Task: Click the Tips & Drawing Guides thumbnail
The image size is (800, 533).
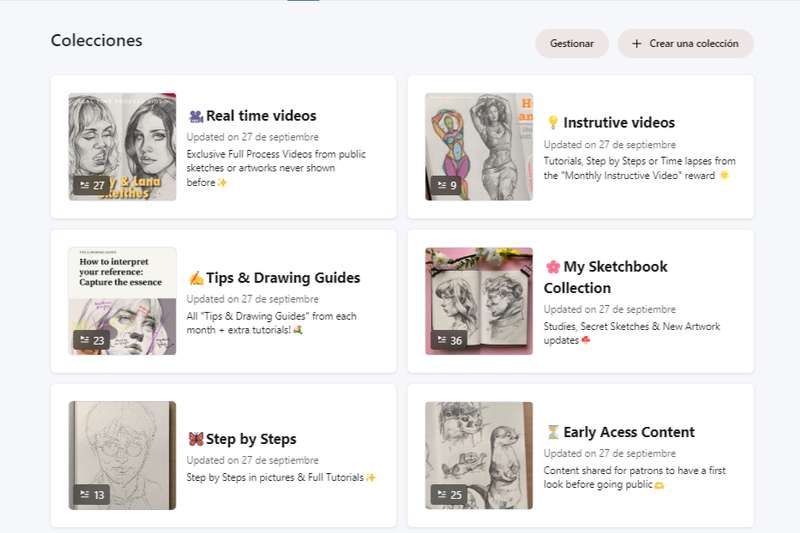Action: coord(122,301)
